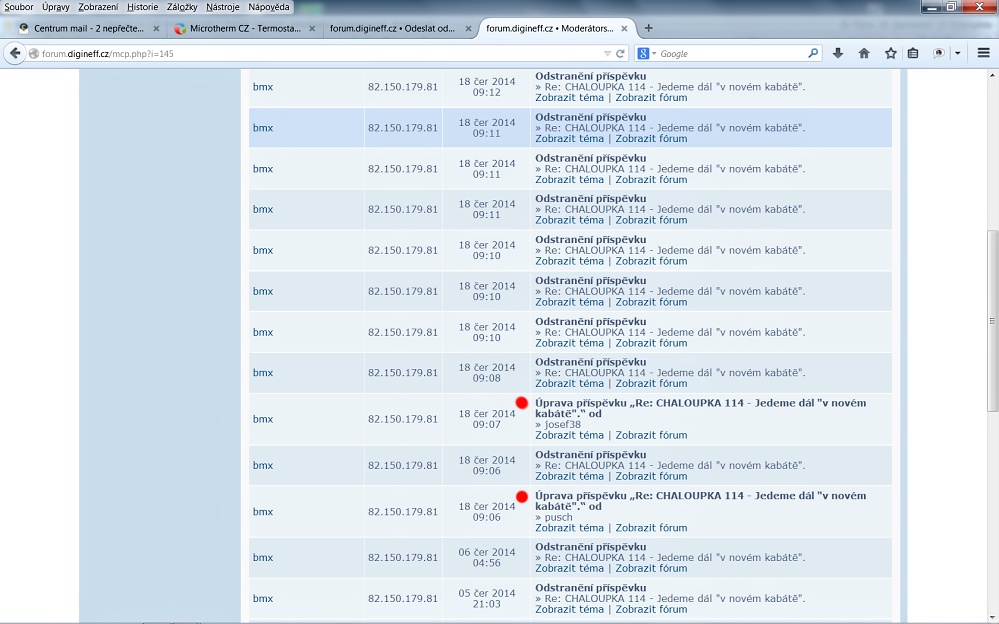Show bookmarks list icon next to star
Image resolution: width=999 pixels, height=624 pixels.
click(913, 53)
